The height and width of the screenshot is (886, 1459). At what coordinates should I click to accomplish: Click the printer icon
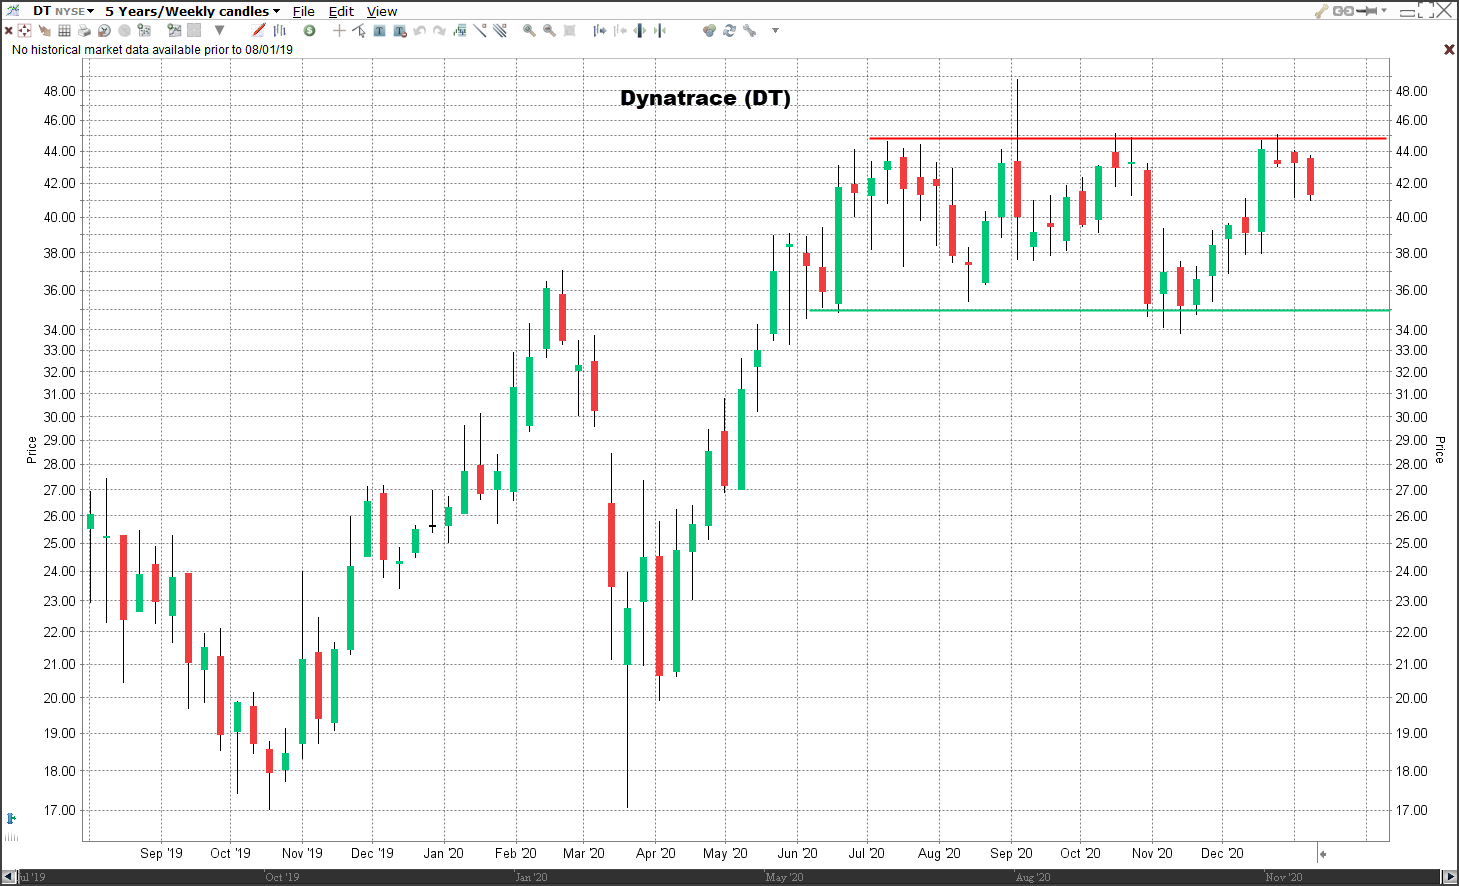click(x=84, y=31)
